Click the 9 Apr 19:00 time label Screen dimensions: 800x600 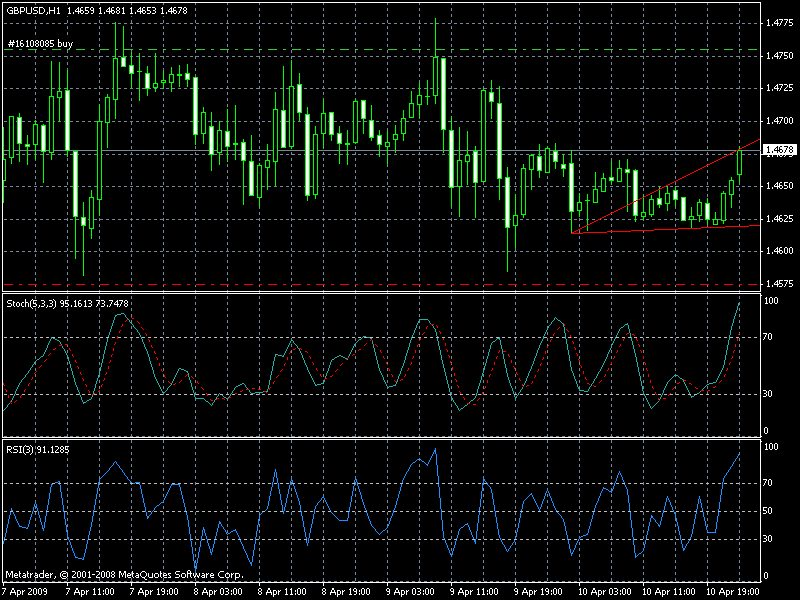coord(538,592)
